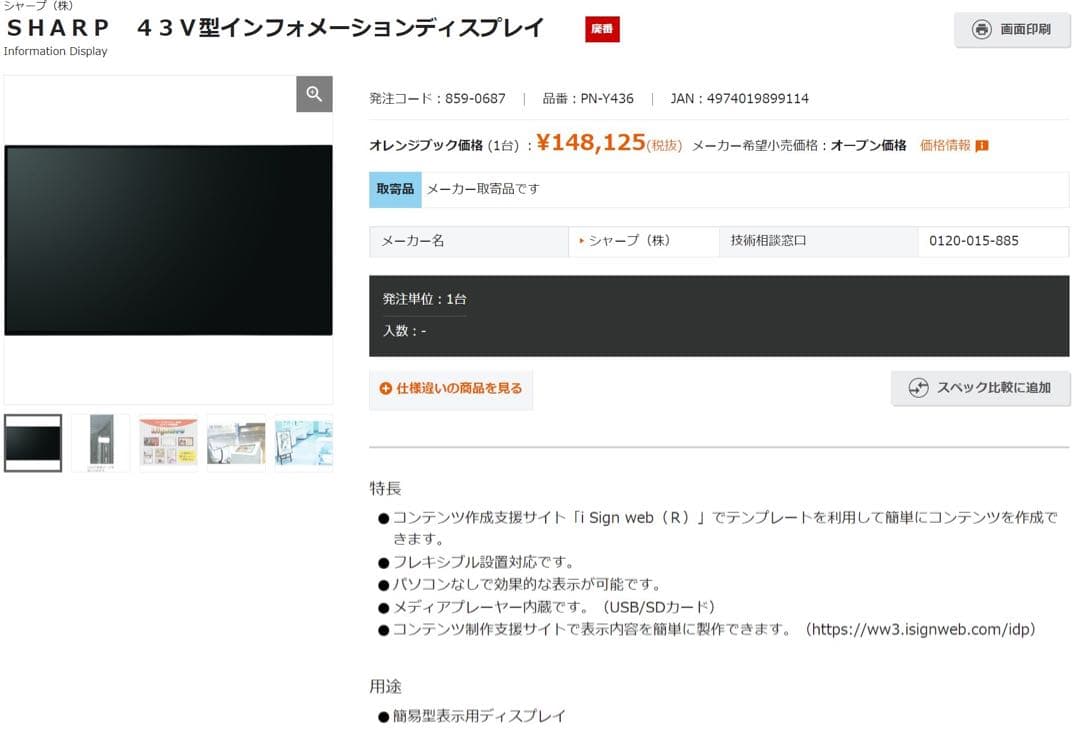Click the blue 取寄品 label
The height and width of the screenshot is (739, 1080).
coord(394,189)
